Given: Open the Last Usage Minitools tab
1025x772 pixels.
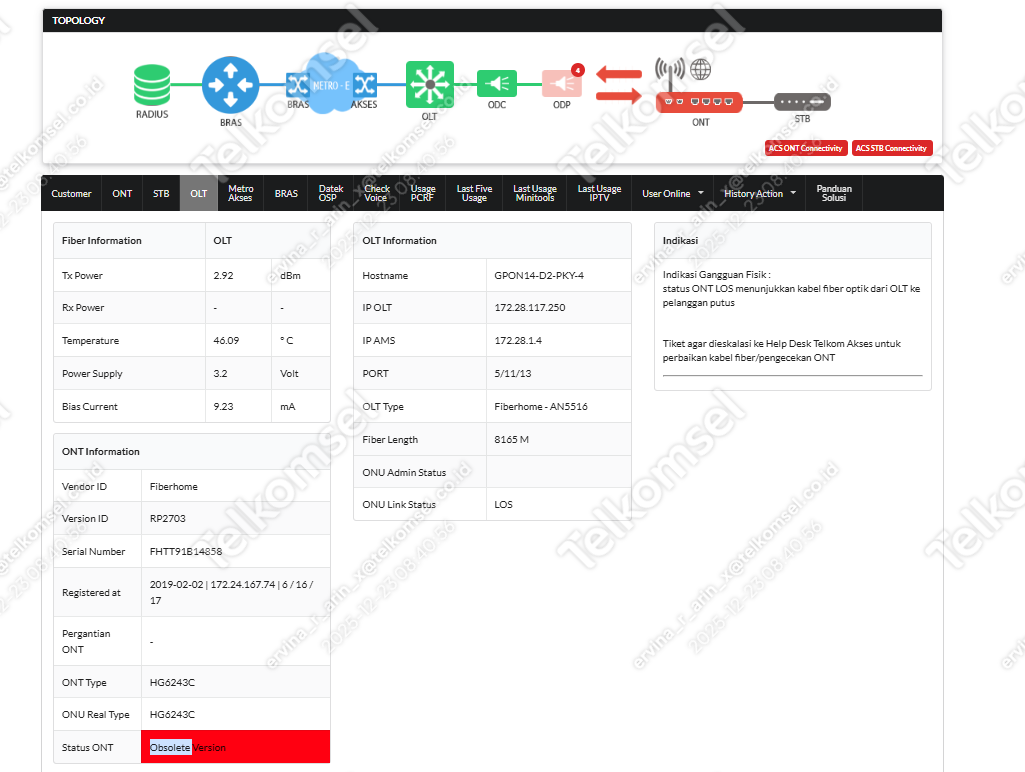Looking at the screenshot, I should tap(535, 193).
